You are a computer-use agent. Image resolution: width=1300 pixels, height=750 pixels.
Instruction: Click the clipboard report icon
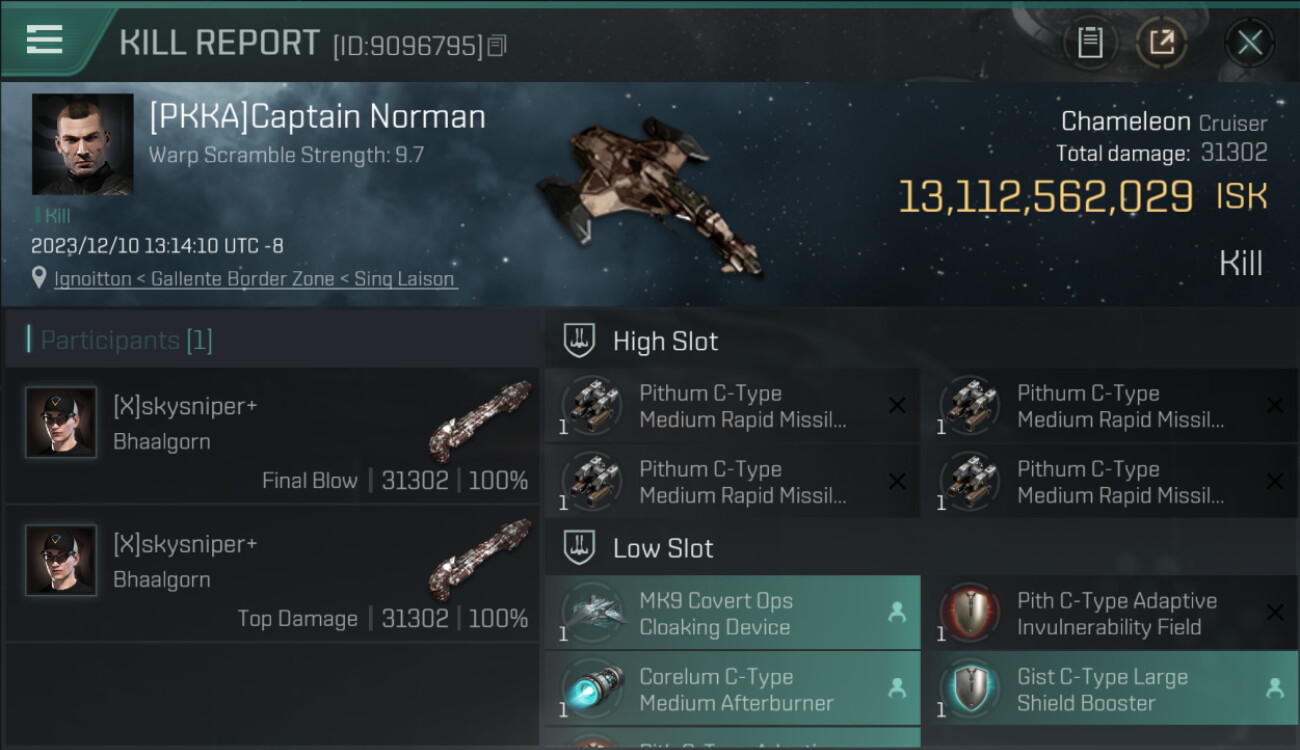pyautogui.click(x=1090, y=42)
